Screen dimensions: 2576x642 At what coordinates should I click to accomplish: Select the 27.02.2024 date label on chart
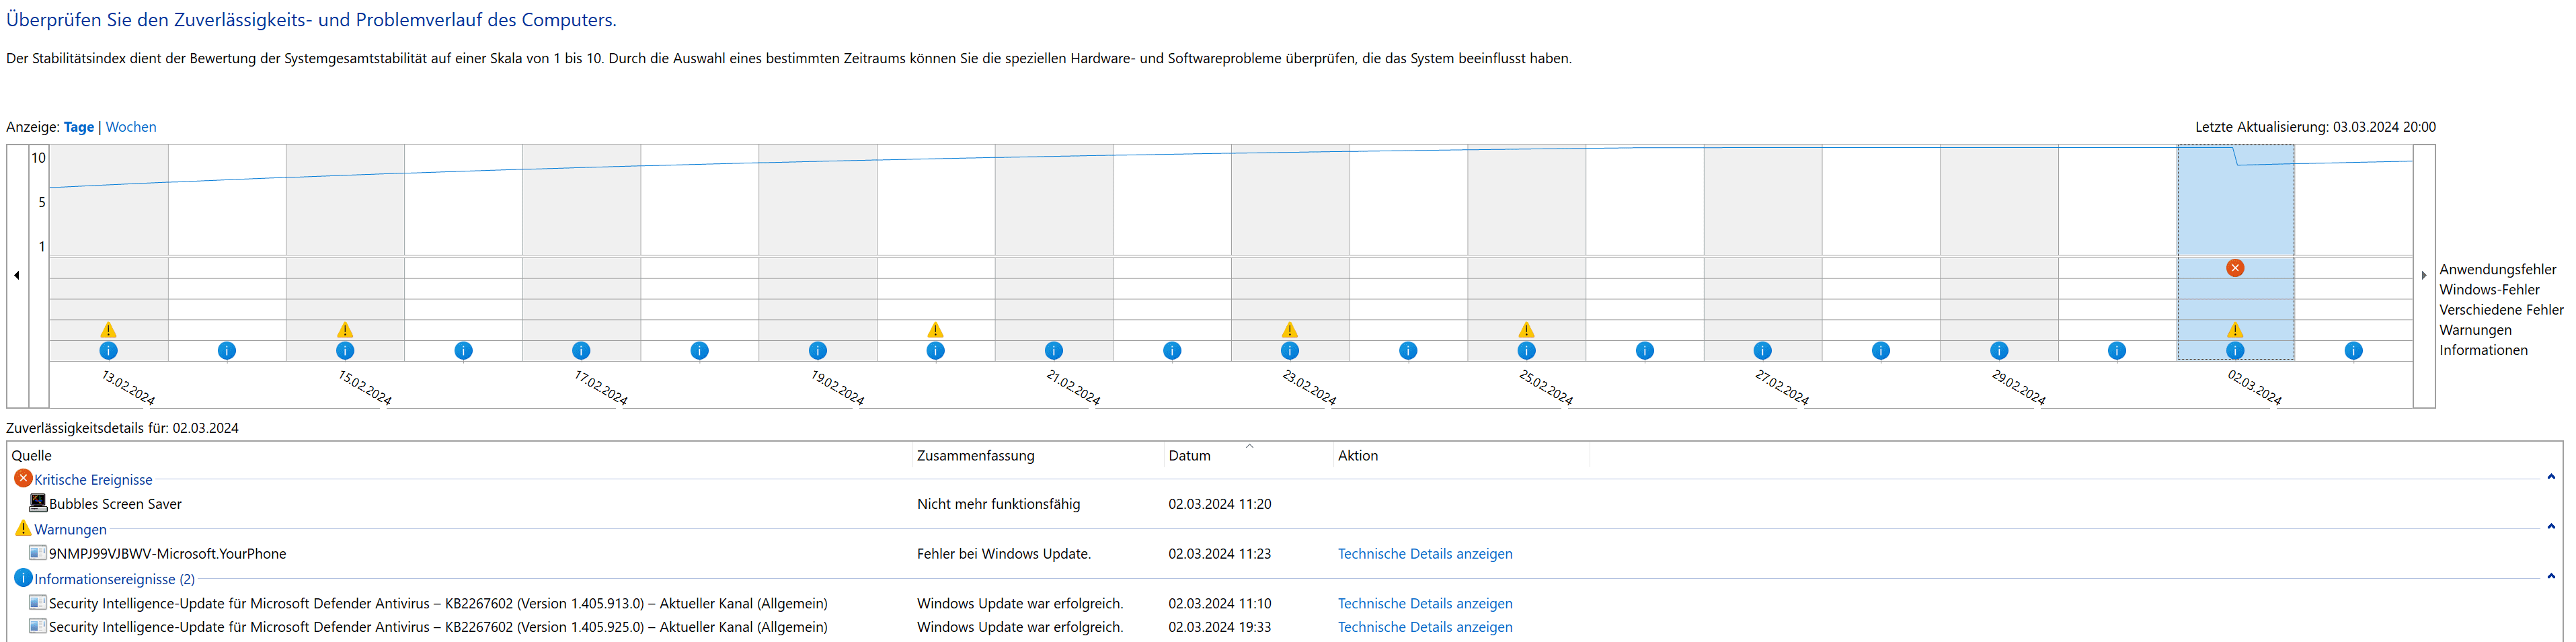[1782, 387]
